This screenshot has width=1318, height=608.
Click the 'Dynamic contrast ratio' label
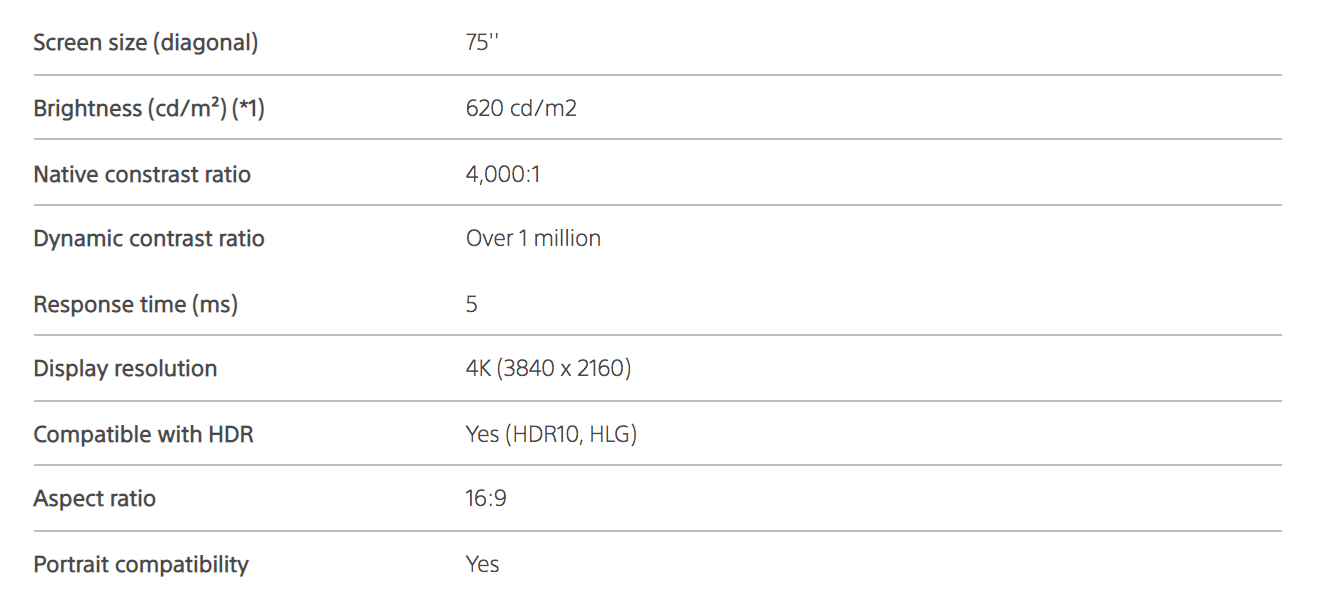pos(149,238)
